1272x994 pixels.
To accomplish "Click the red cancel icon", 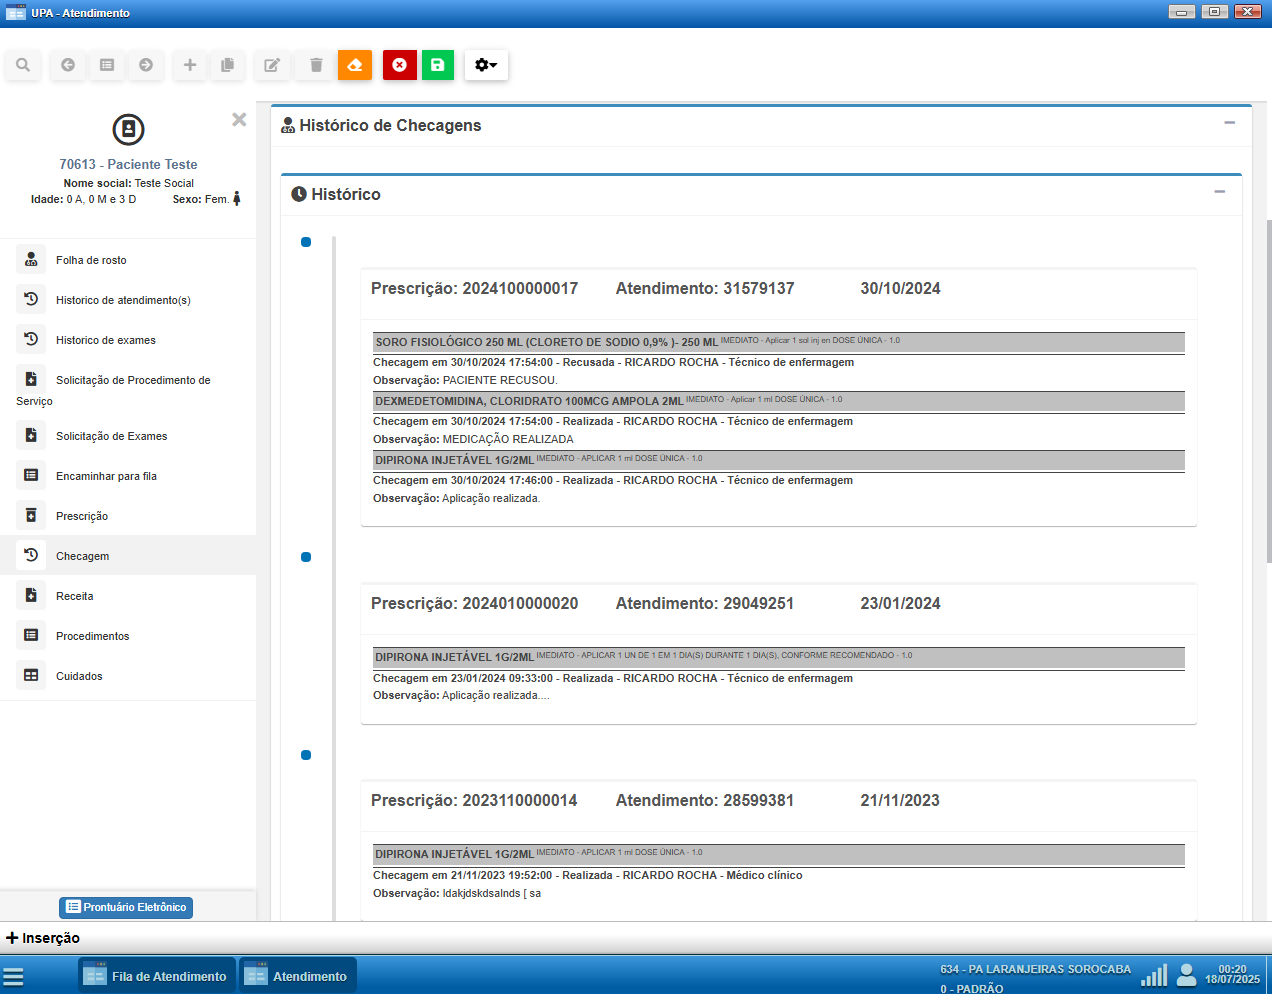I will [400, 65].
